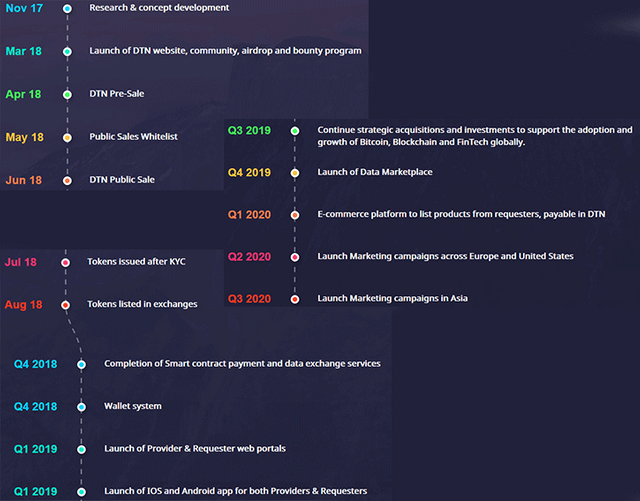
Task: Click the 'Q1 2020' date label
Action: coord(249,215)
